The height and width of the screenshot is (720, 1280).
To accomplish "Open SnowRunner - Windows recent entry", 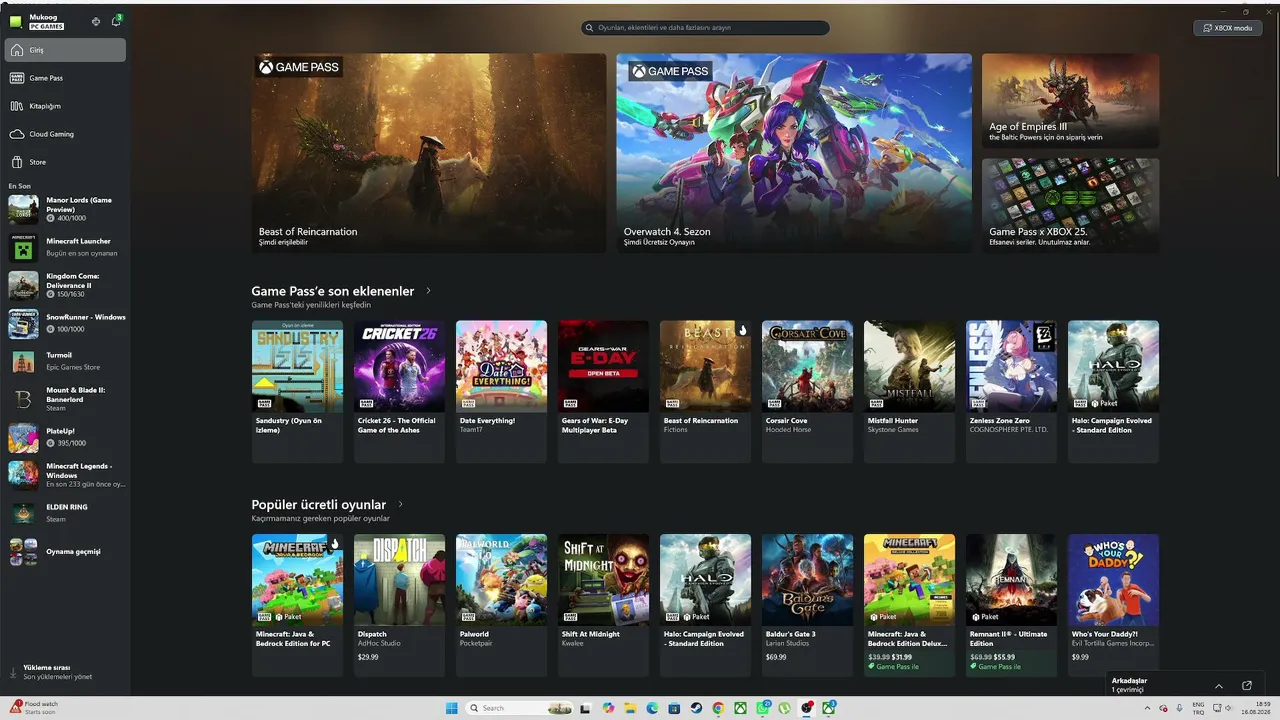I will [67, 323].
